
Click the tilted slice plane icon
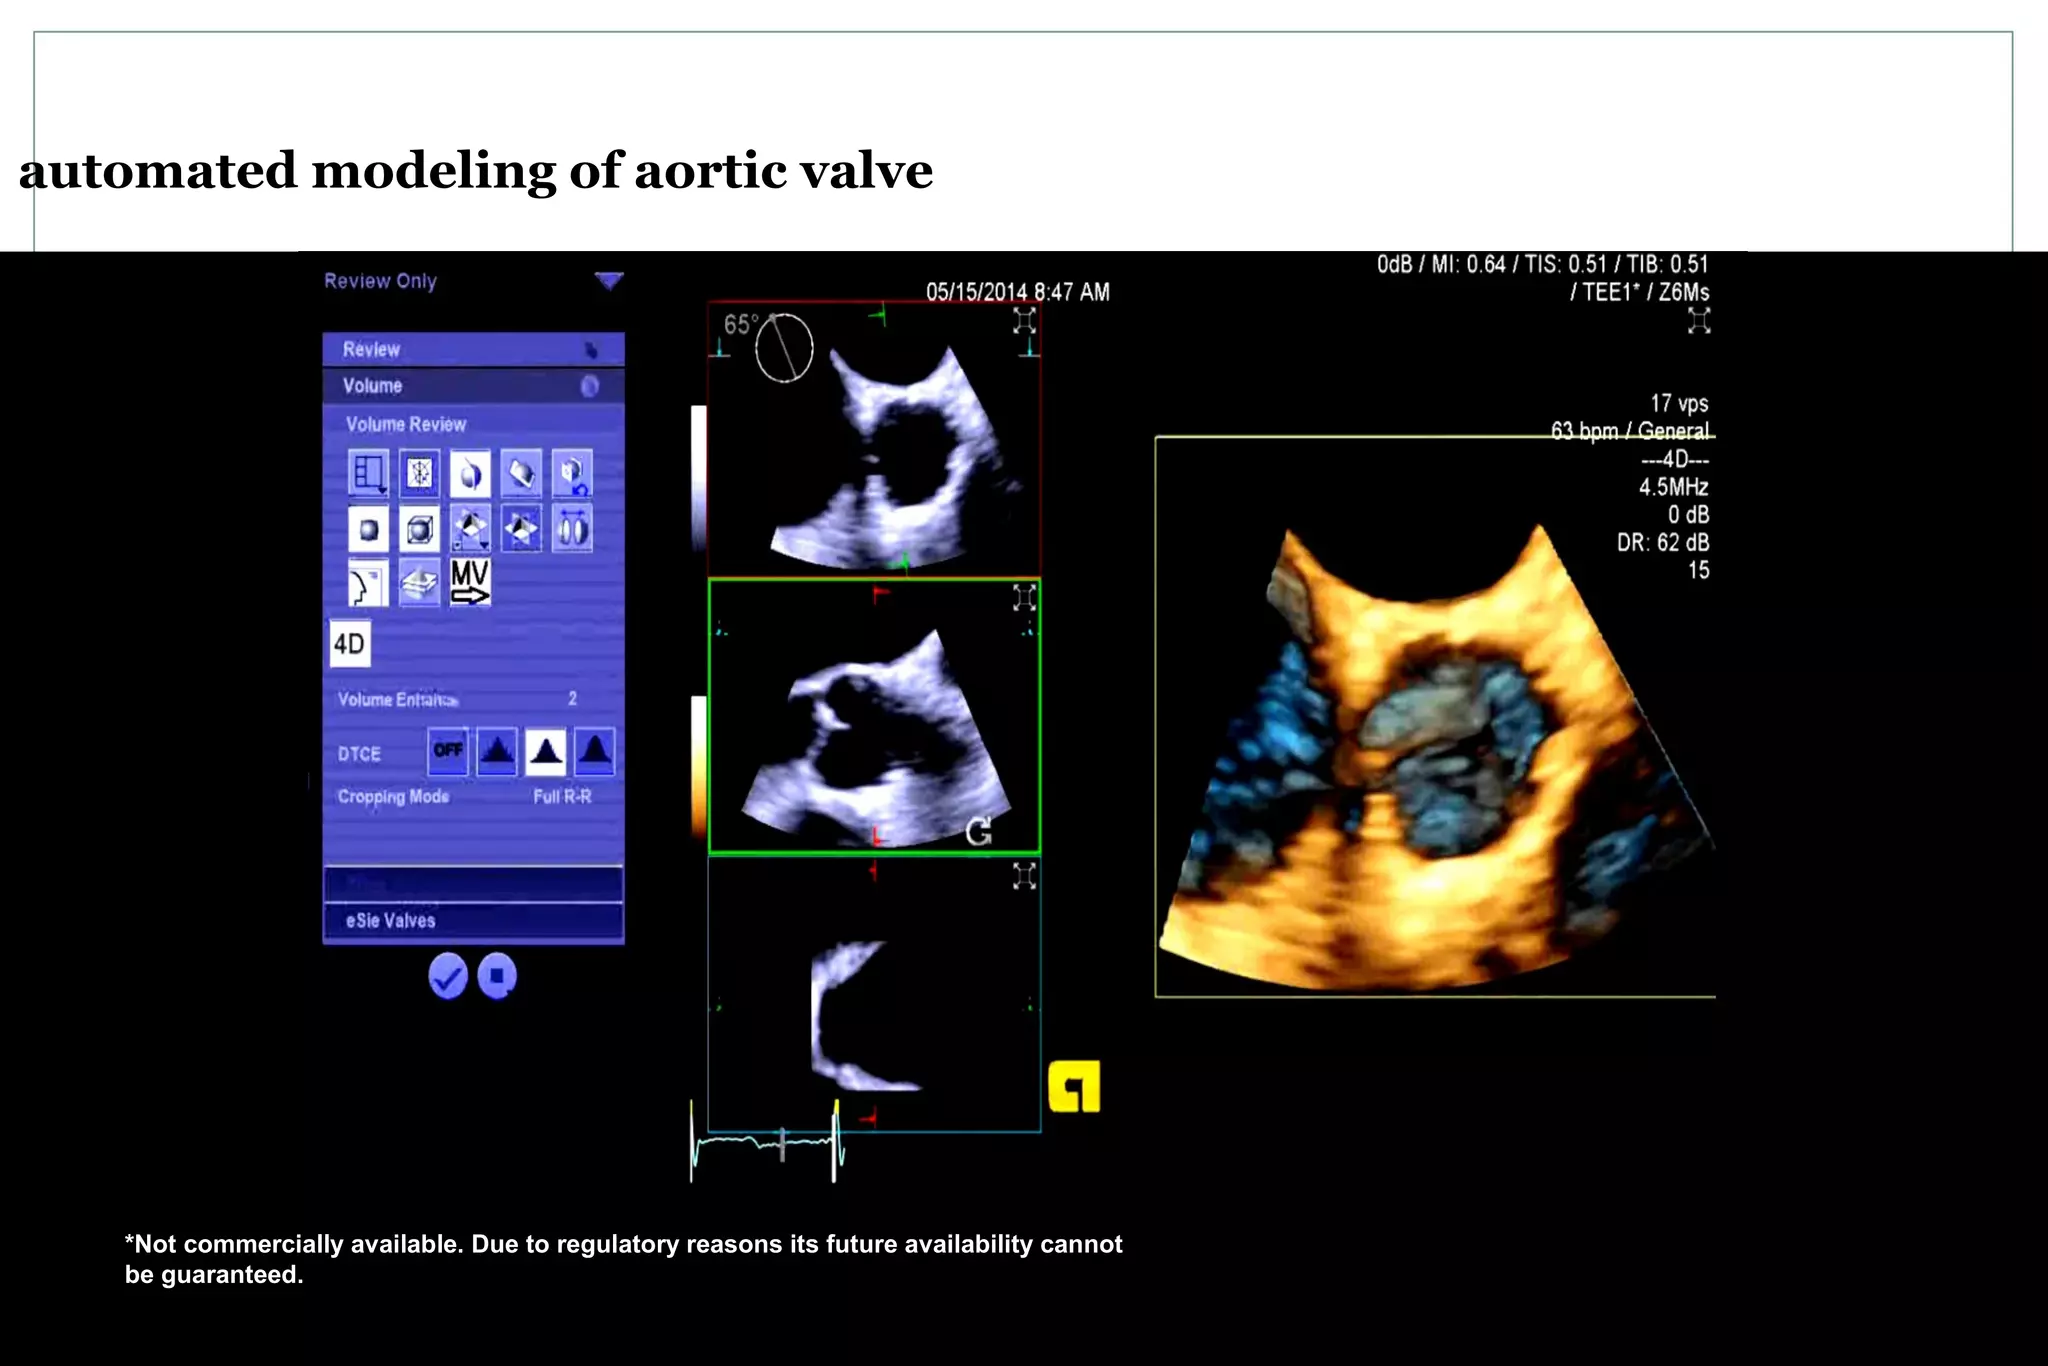click(521, 473)
